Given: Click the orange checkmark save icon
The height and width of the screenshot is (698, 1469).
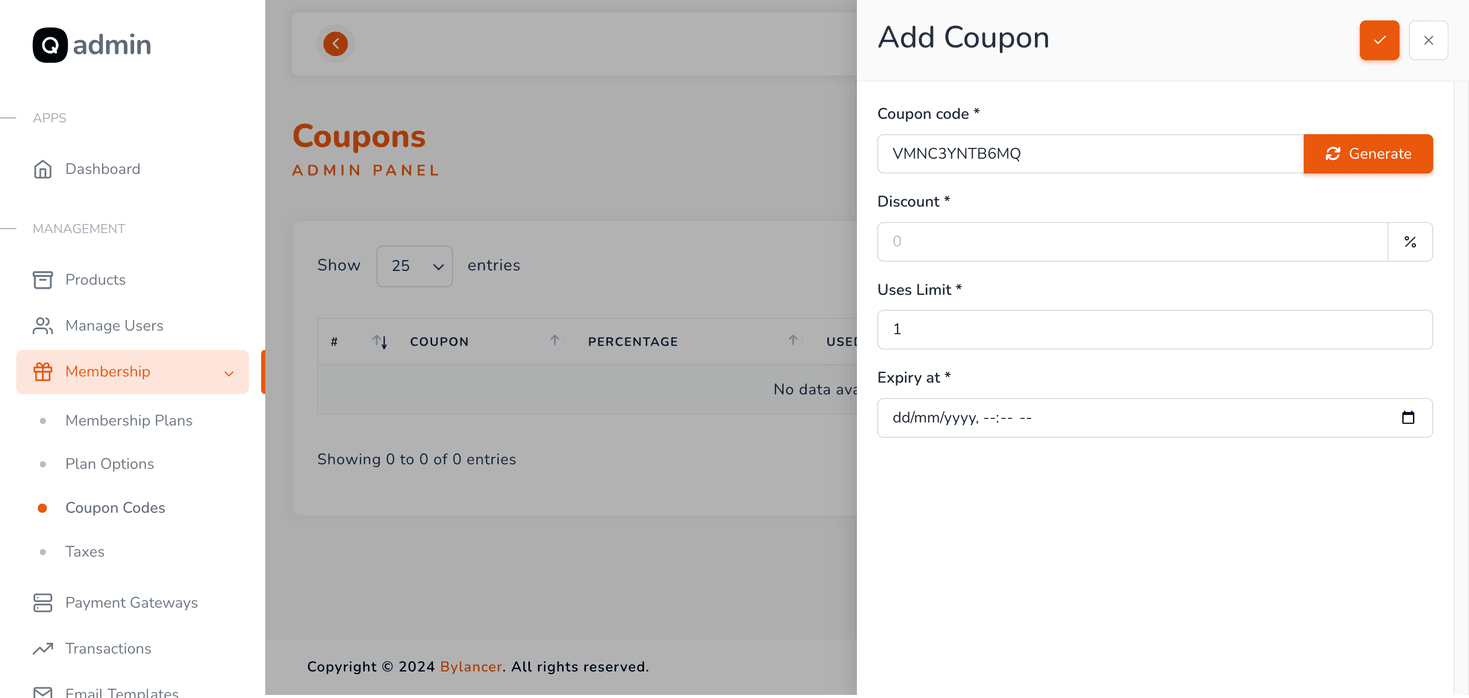Looking at the screenshot, I should 1379,40.
